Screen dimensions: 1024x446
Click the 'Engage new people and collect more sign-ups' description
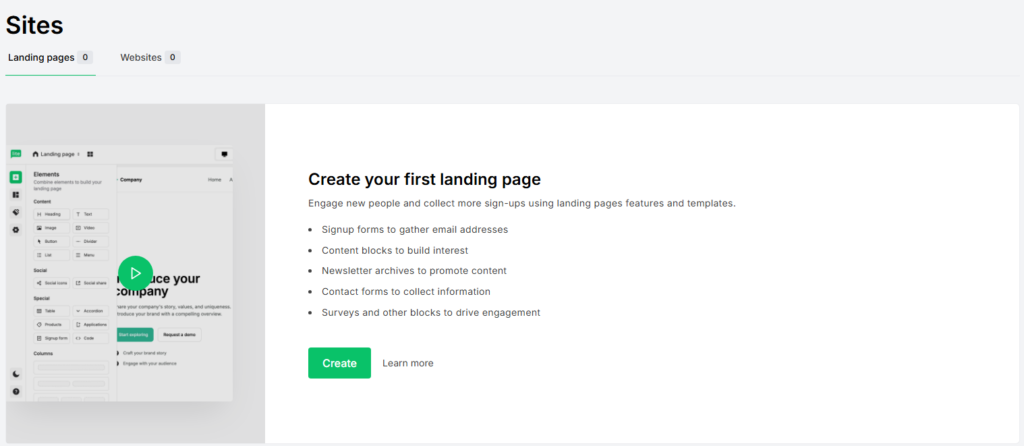[x=522, y=203]
